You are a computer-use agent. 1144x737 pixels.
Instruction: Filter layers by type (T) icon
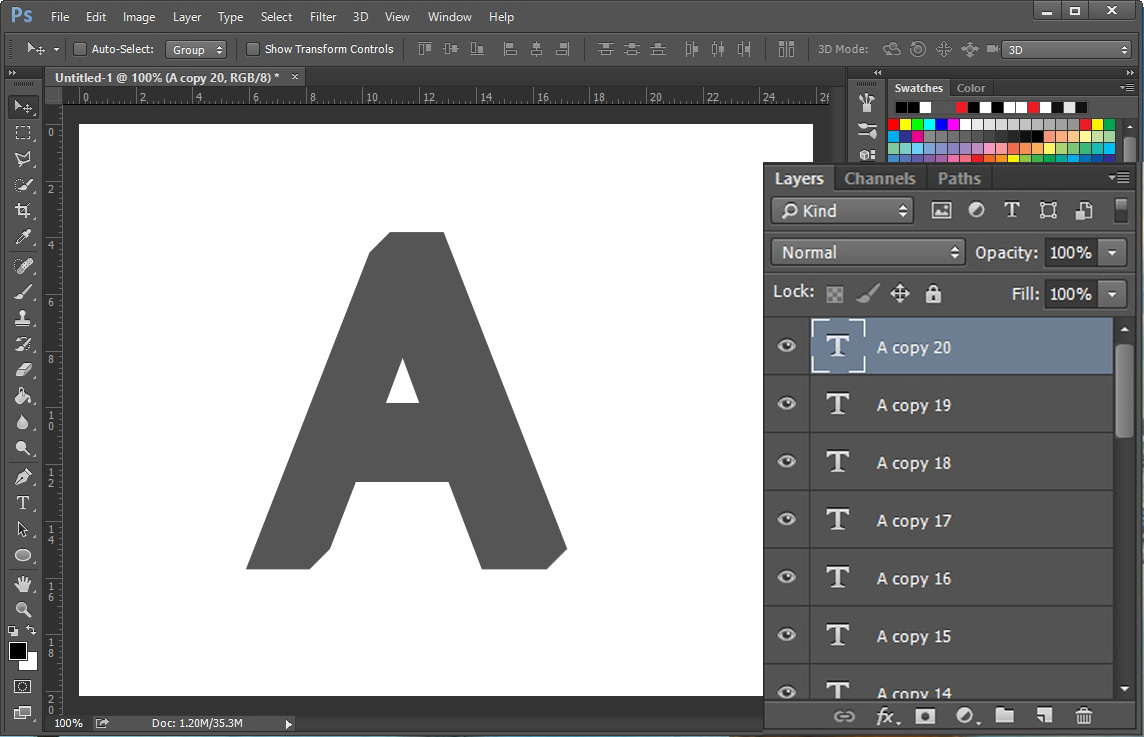[x=1011, y=210]
